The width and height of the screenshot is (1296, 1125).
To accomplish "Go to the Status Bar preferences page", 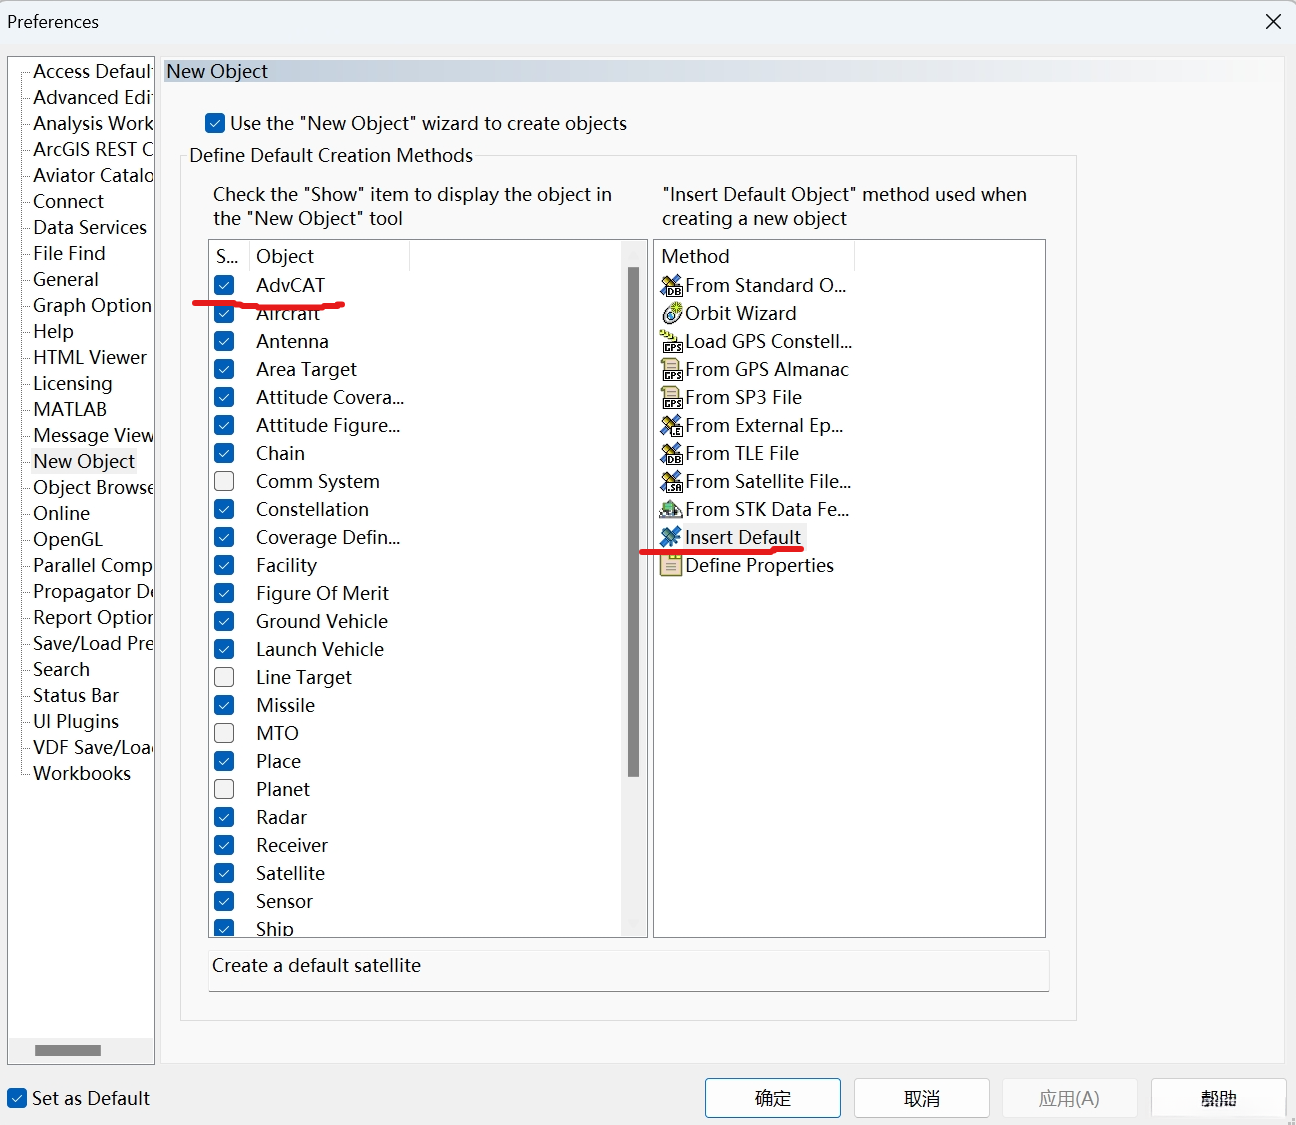I will tap(76, 695).
